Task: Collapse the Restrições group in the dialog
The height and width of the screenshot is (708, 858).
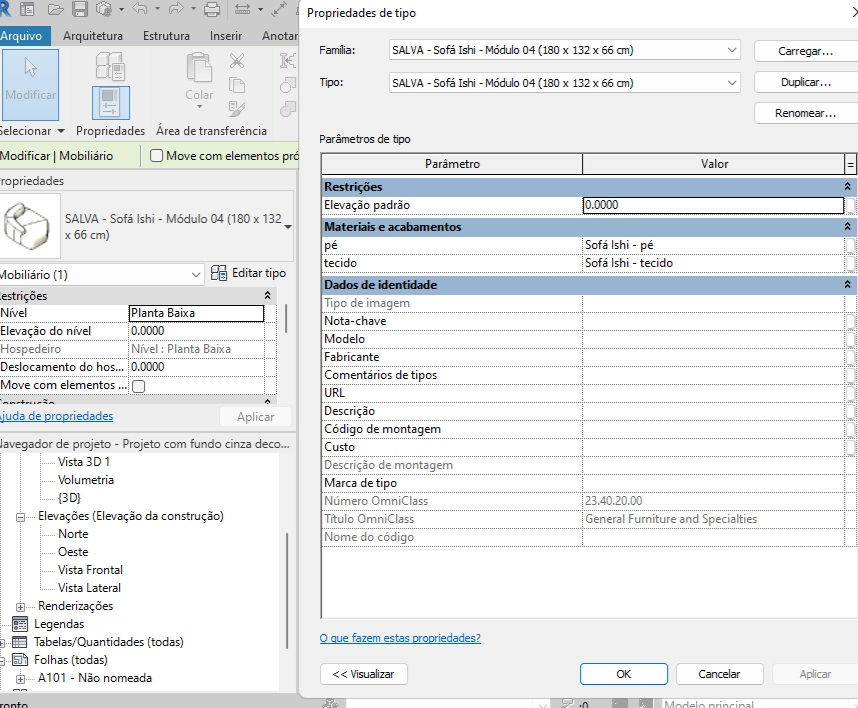Action: [847, 187]
